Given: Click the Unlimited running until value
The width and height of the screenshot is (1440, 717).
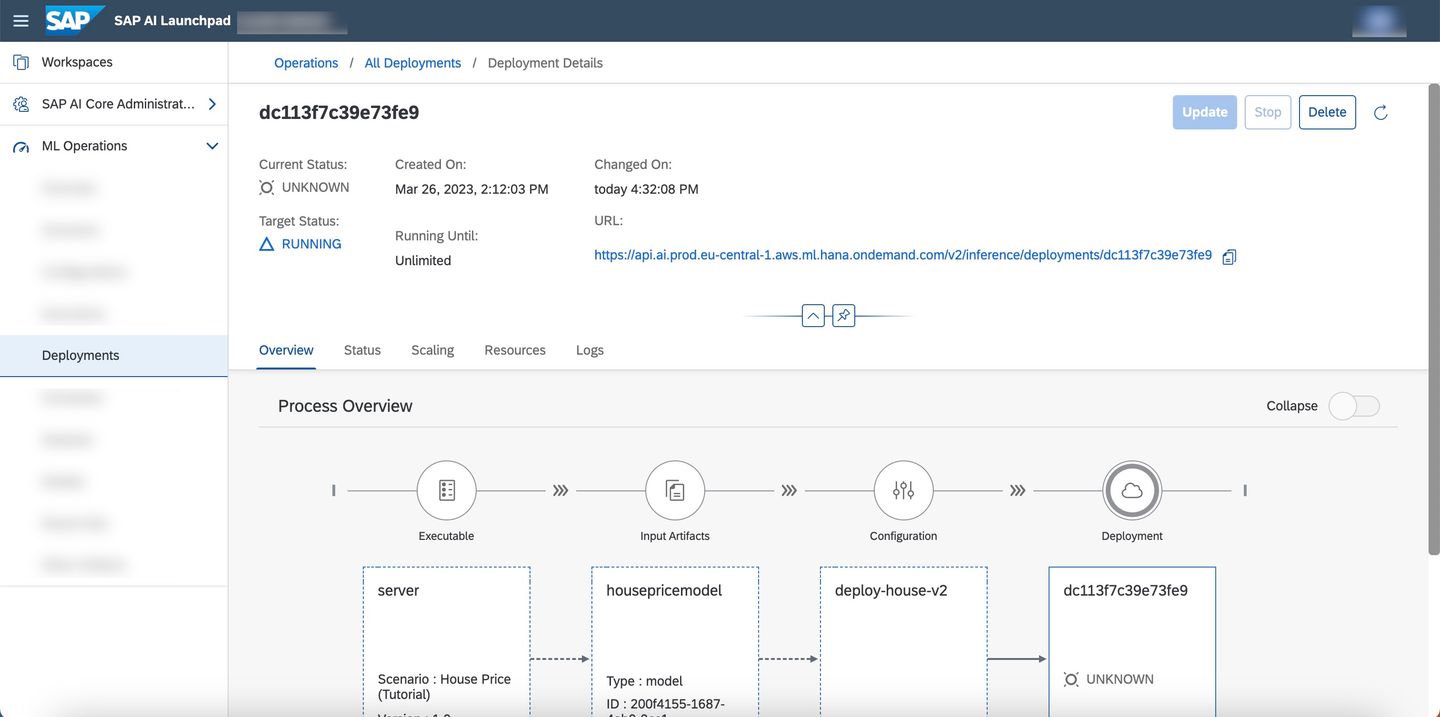Looking at the screenshot, I should pyautogui.click(x=423, y=260).
